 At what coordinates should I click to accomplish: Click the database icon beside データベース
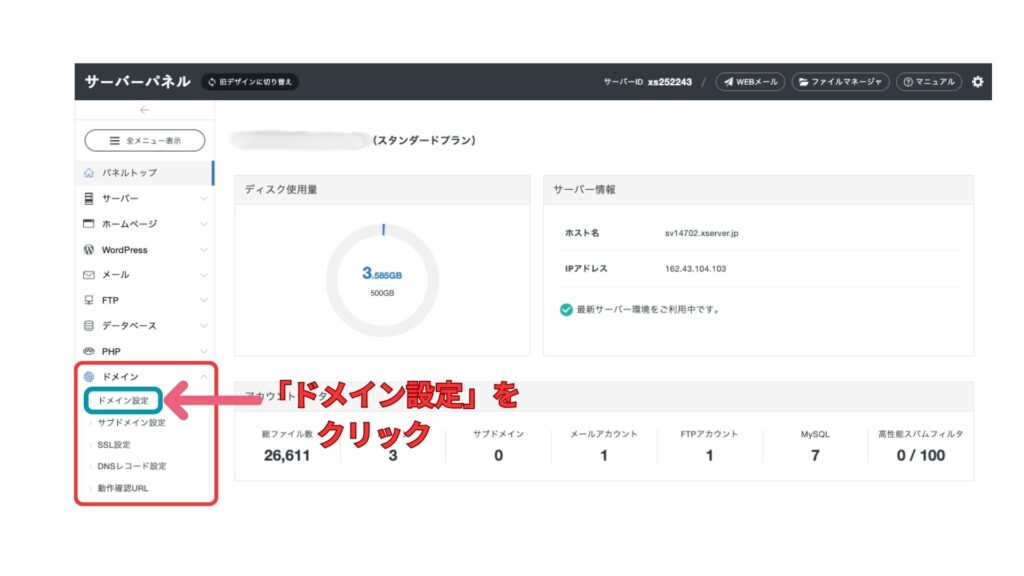point(89,325)
